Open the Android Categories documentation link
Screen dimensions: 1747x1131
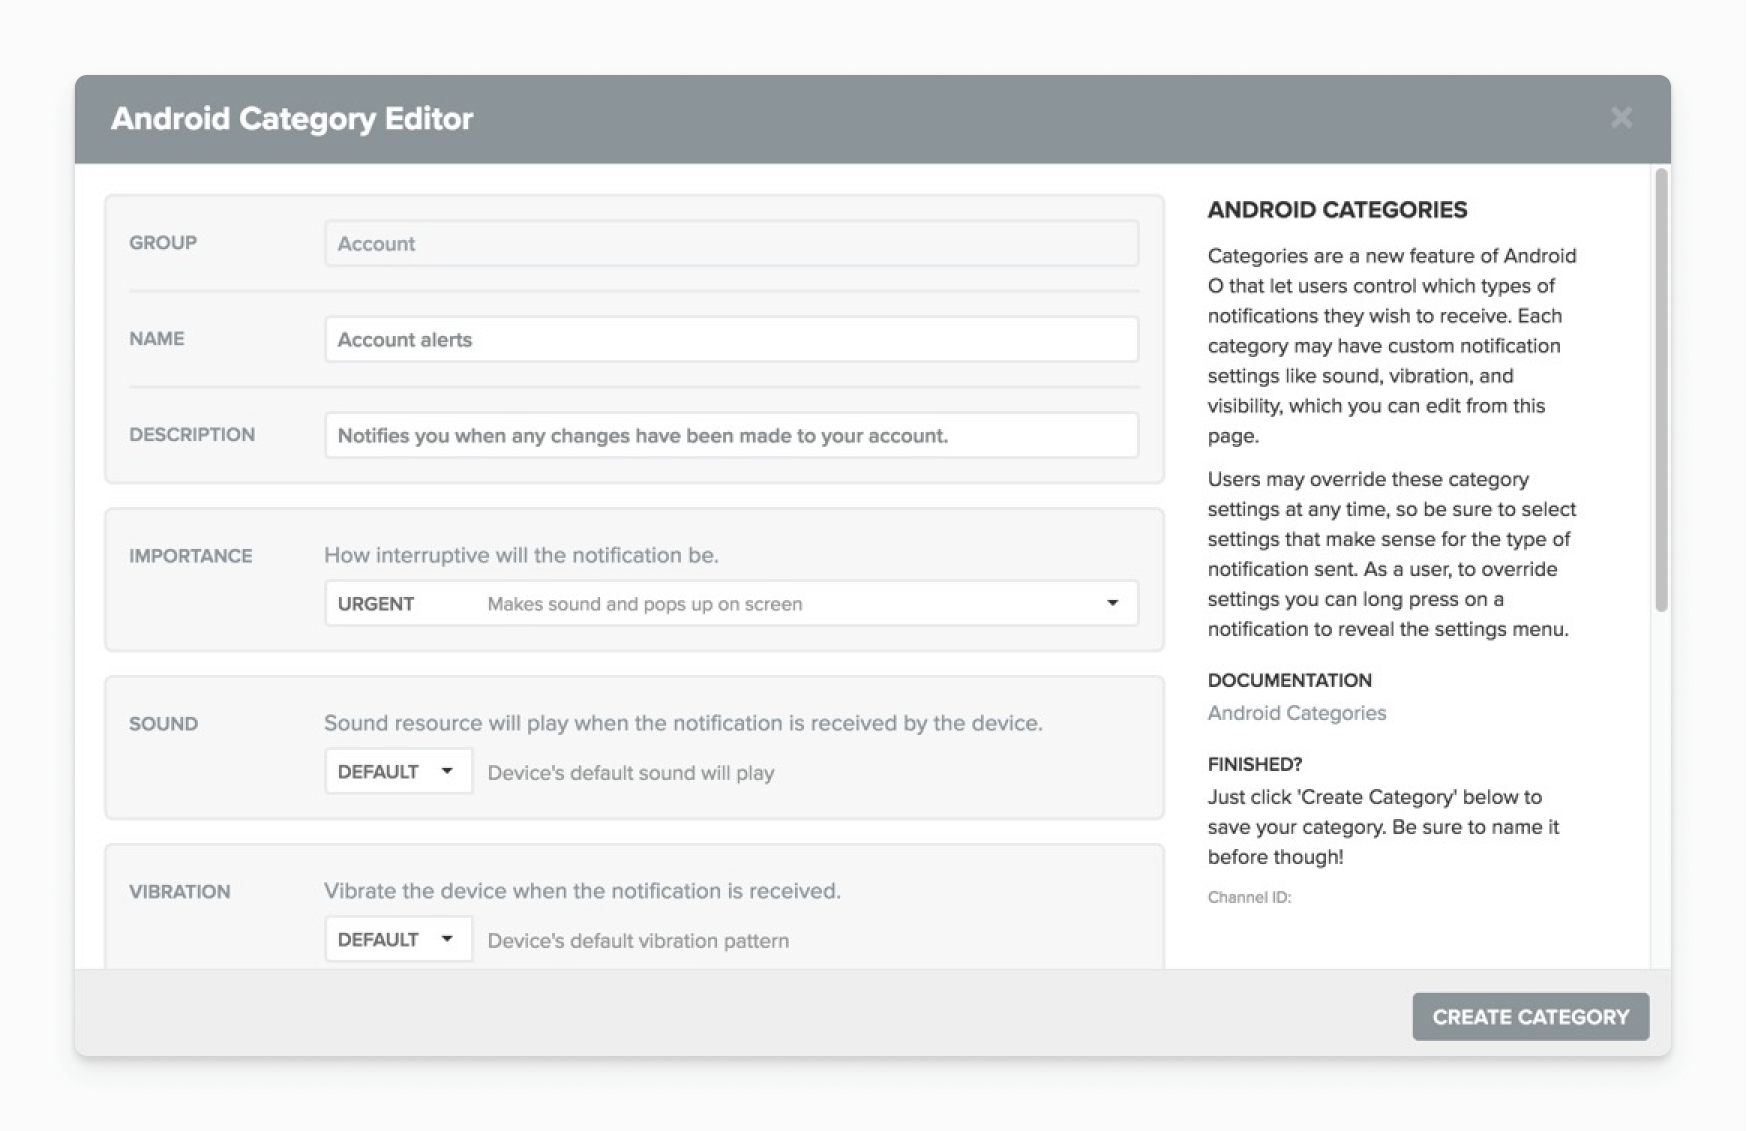click(x=1296, y=713)
